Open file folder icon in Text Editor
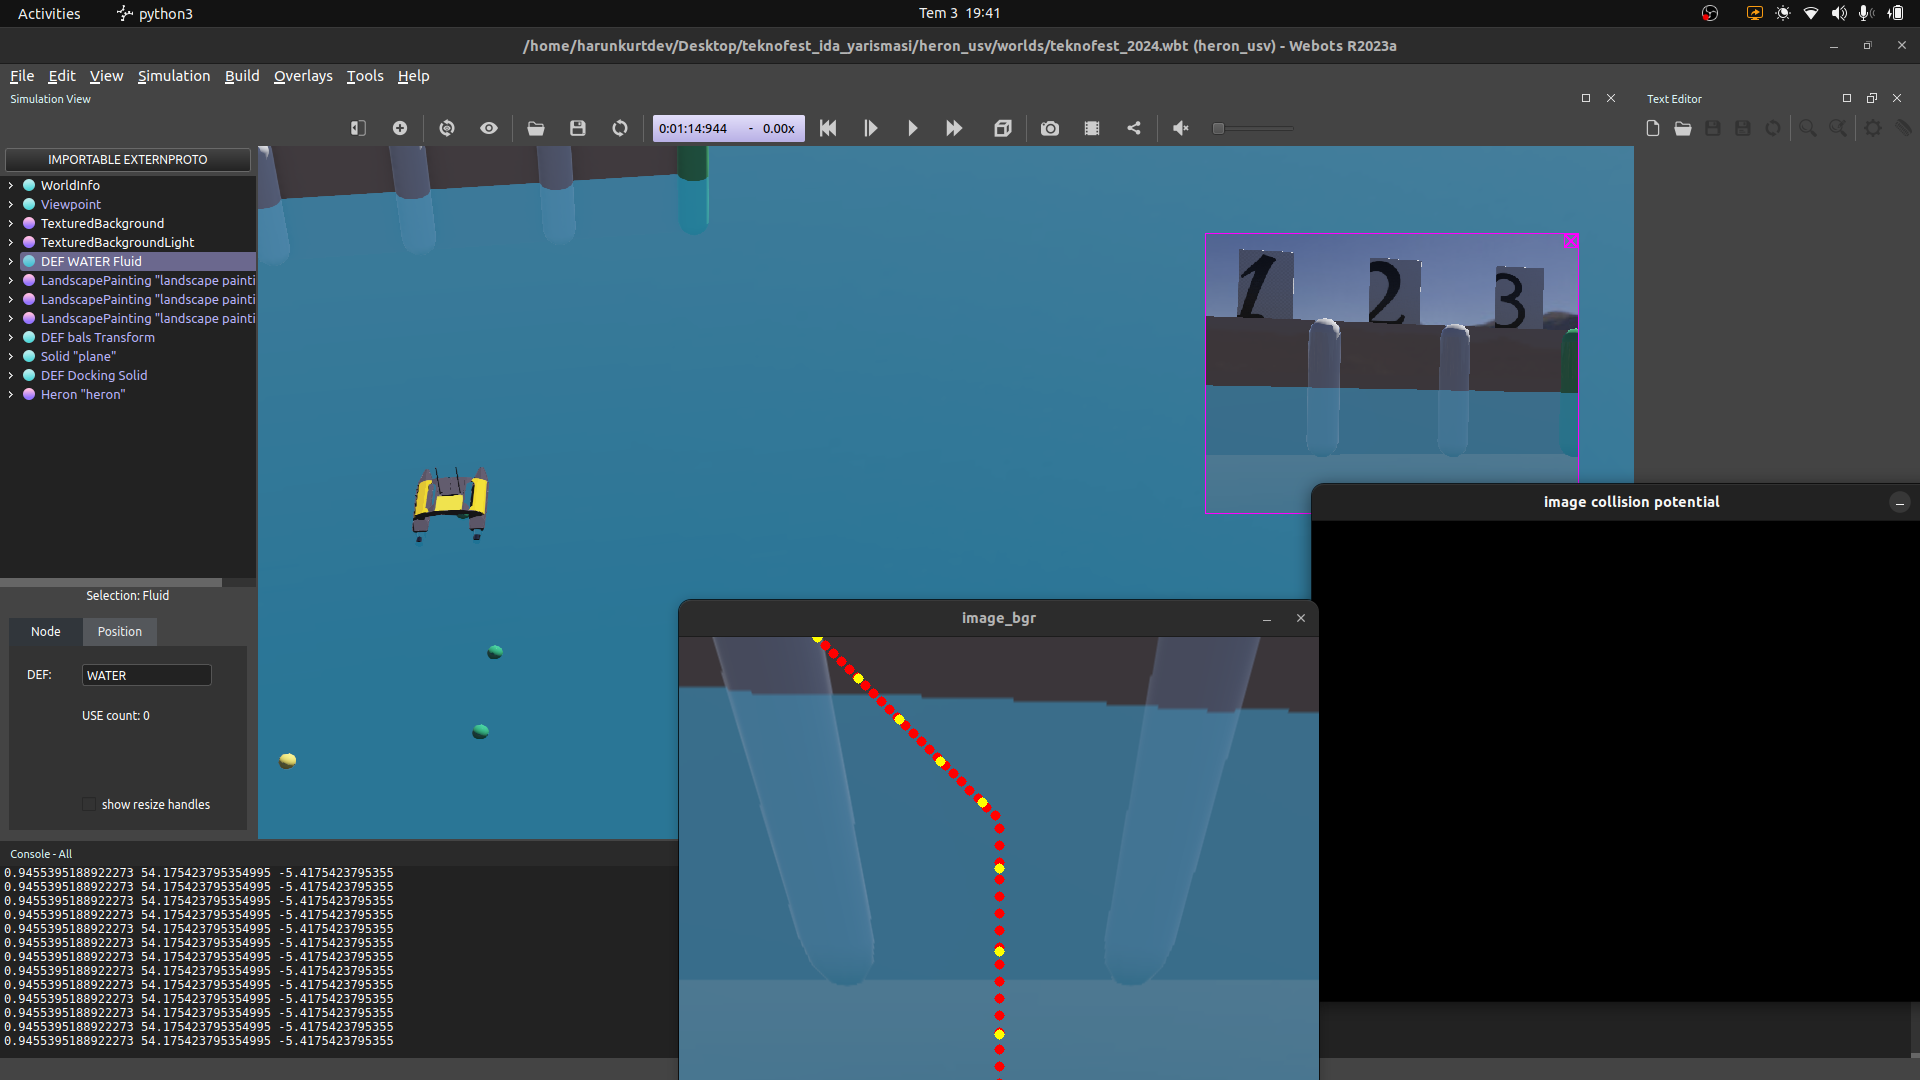Viewport: 1920px width, 1080px height. tap(1683, 128)
